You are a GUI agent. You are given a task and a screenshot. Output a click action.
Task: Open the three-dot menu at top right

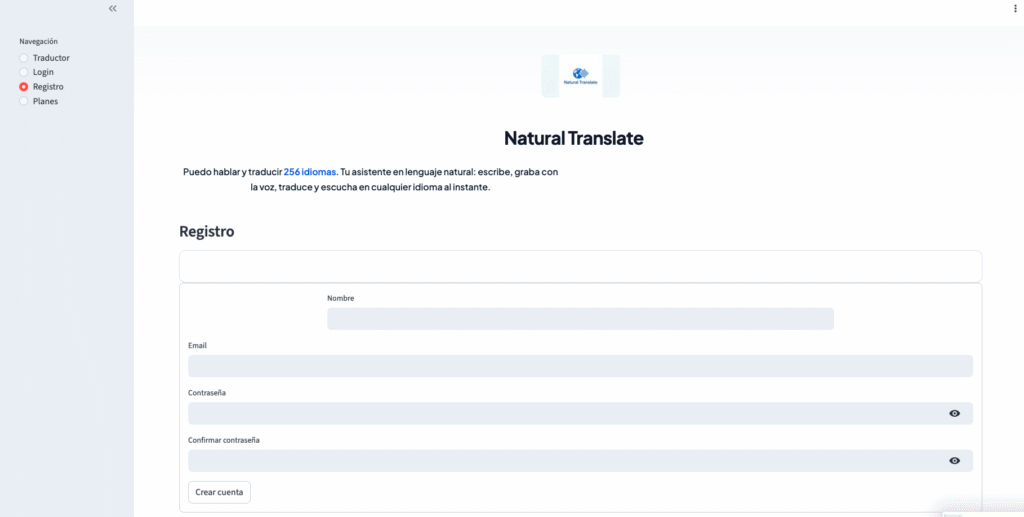coord(1016,8)
